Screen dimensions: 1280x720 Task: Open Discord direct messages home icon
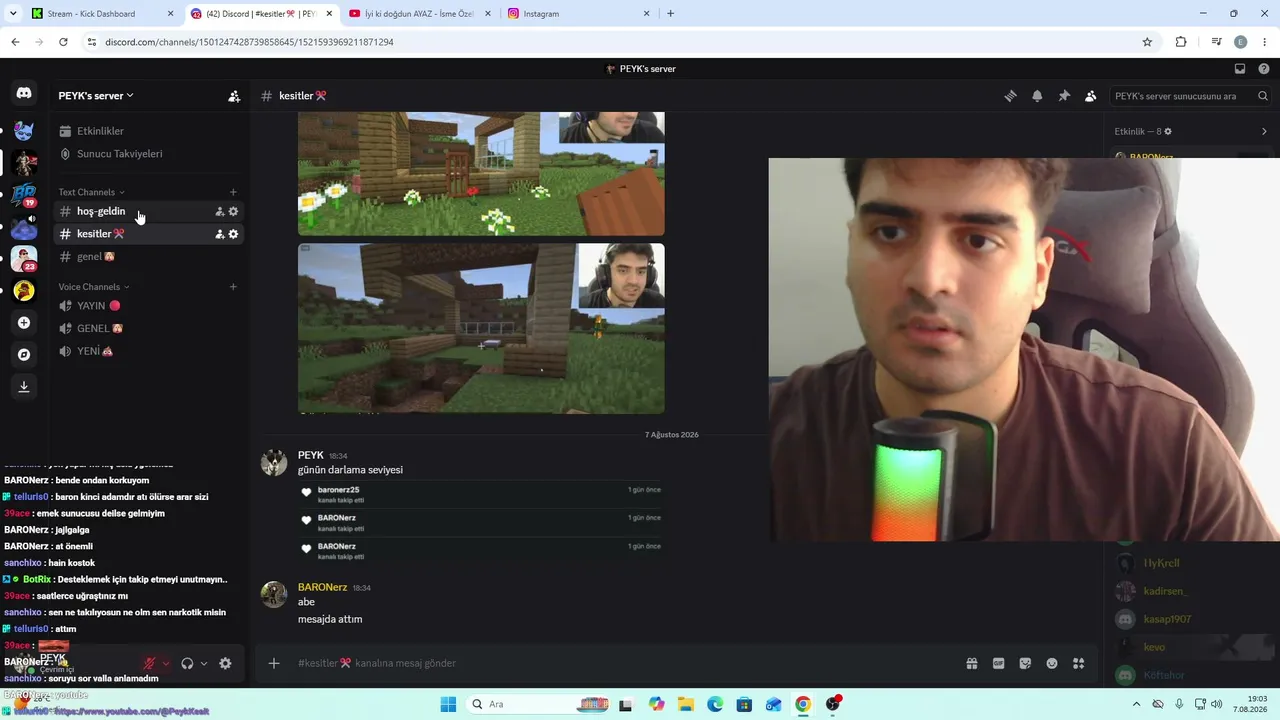coord(24,93)
